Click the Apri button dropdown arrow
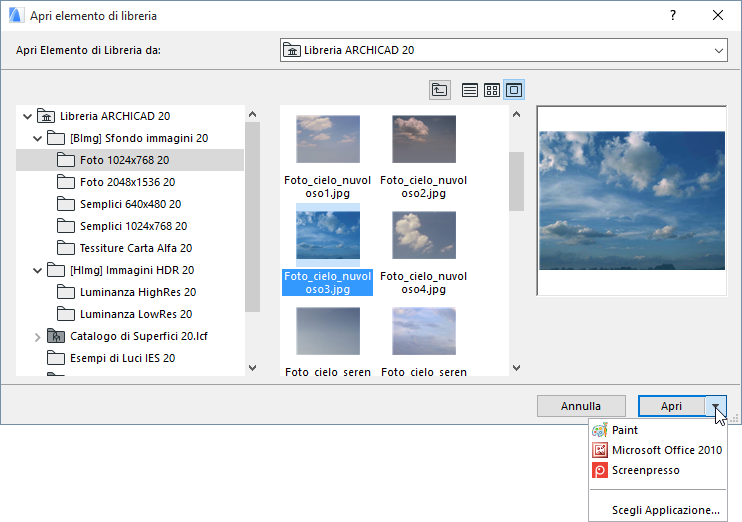This screenshot has width=742, height=522. pos(716,406)
